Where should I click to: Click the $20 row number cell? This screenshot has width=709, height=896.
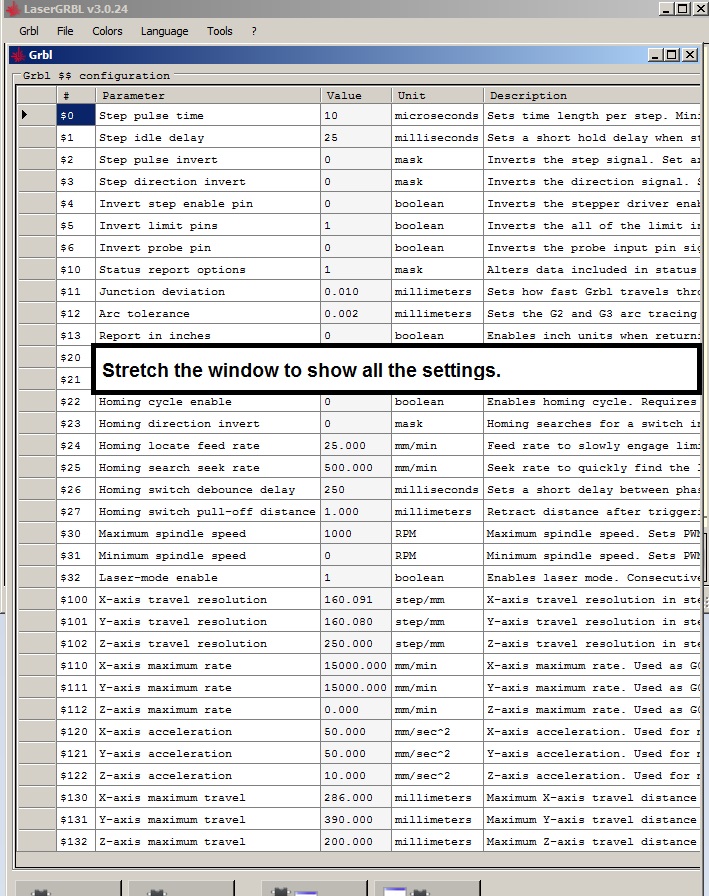coord(74,358)
